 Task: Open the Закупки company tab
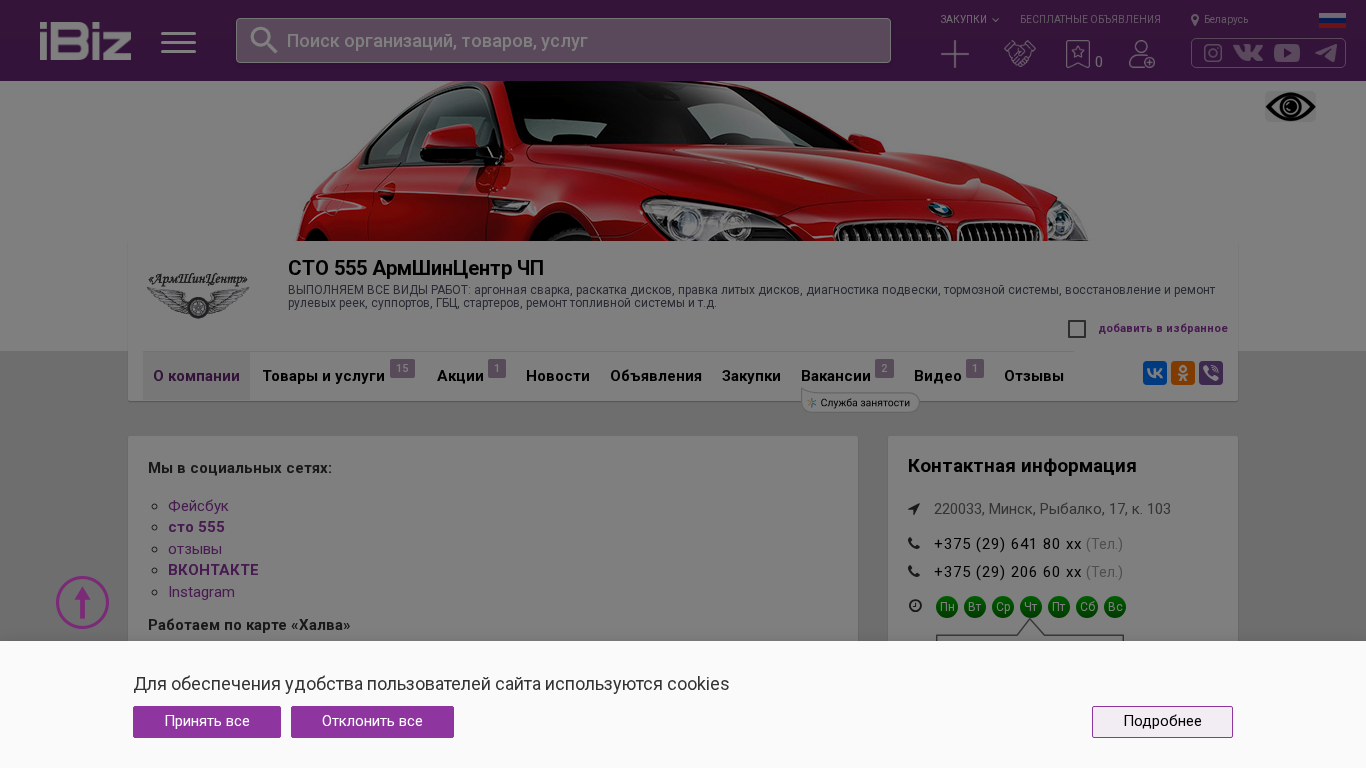click(x=751, y=376)
